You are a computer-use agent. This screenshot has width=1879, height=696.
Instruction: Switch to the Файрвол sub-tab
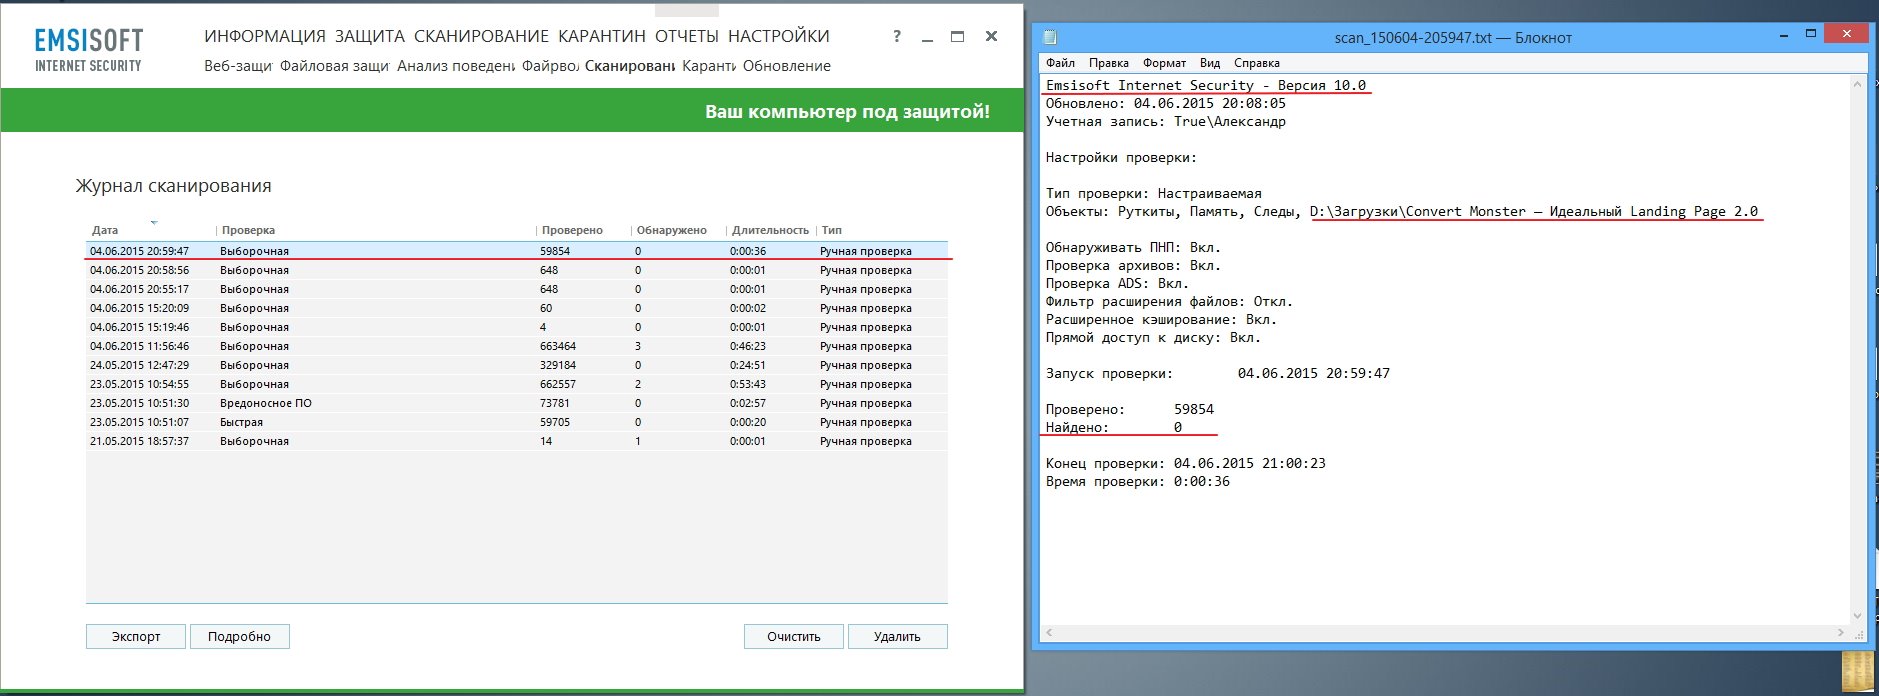[x=550, y=66]
